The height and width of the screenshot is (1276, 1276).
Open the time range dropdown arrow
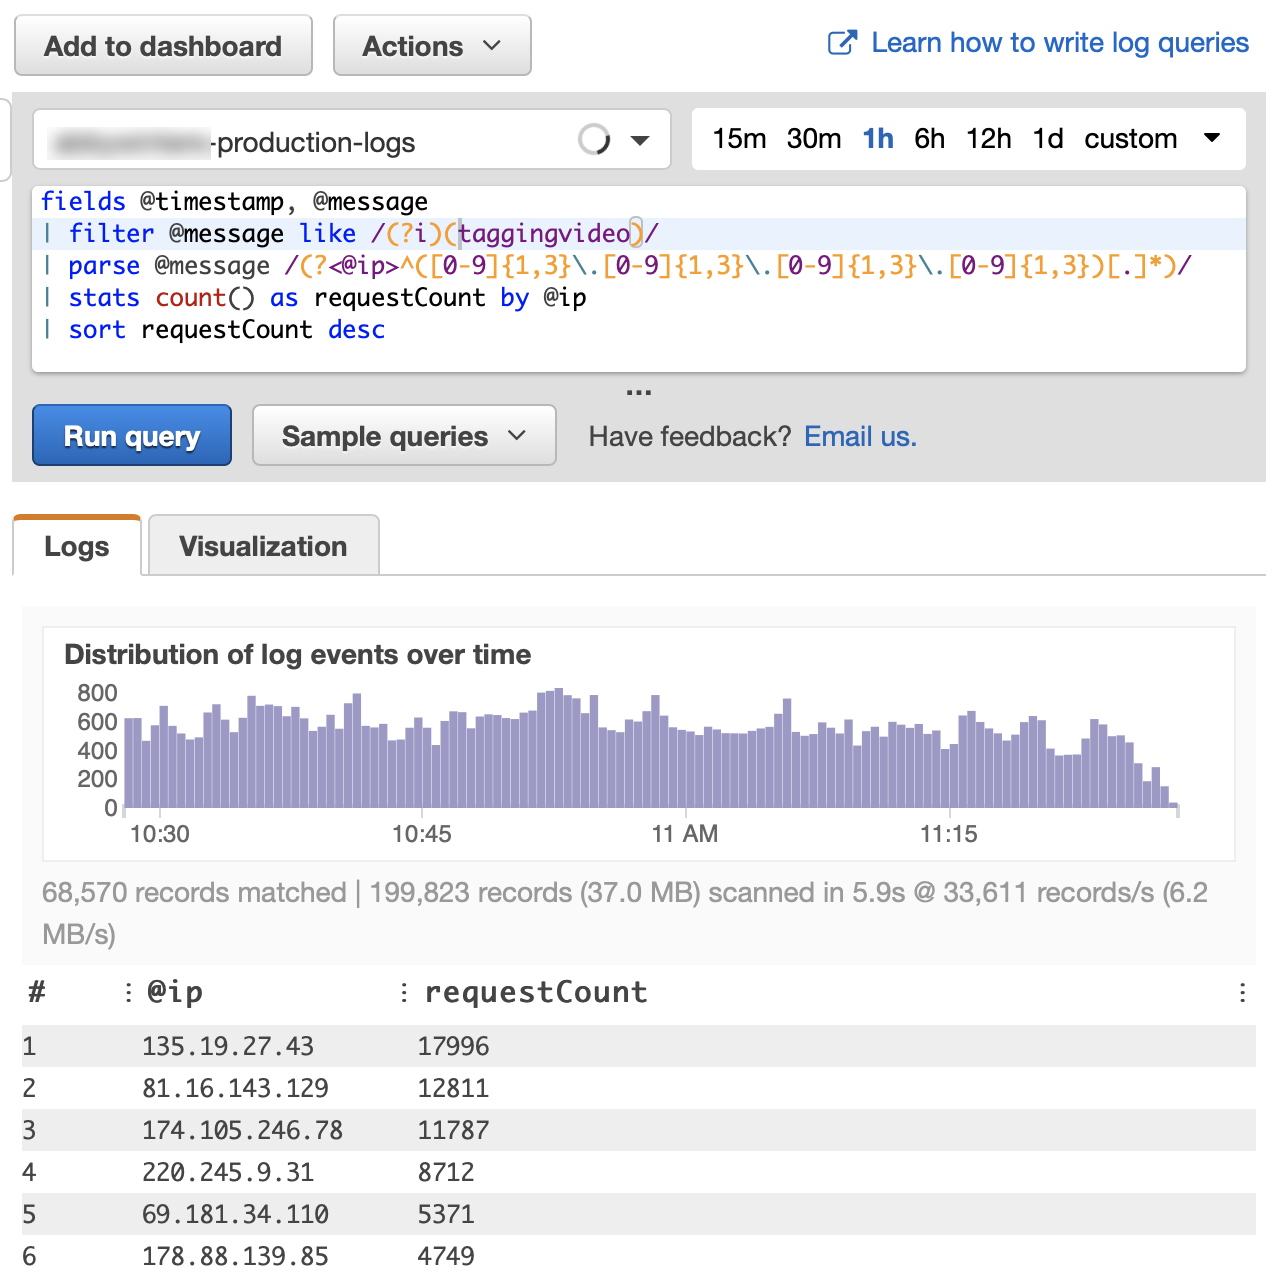pyautogui.click(x=1212, y=138)
